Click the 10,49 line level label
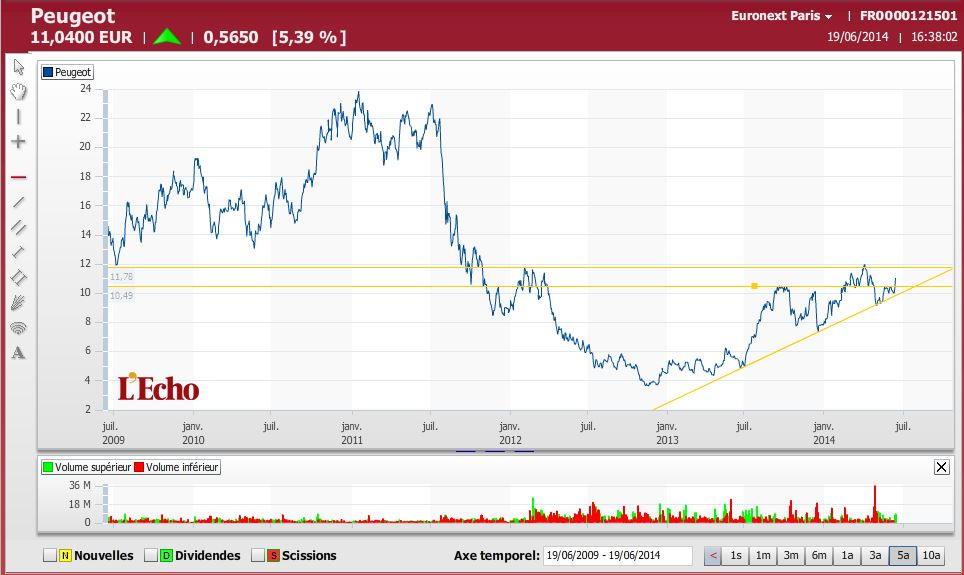 pyautogui.click(x=121, y=296)
